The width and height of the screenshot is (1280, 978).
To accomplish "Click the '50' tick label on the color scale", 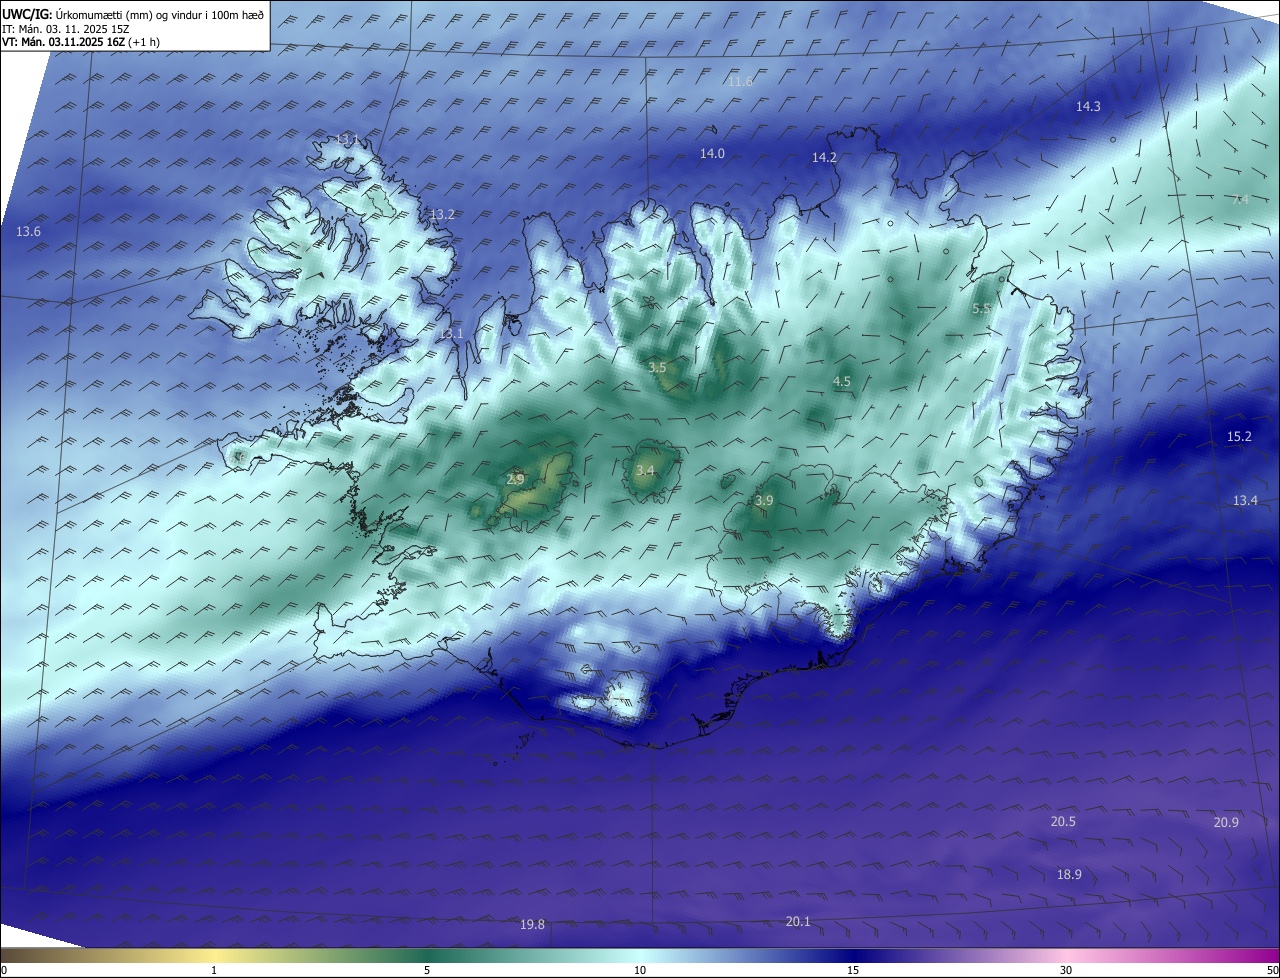I will (1272, 970).
